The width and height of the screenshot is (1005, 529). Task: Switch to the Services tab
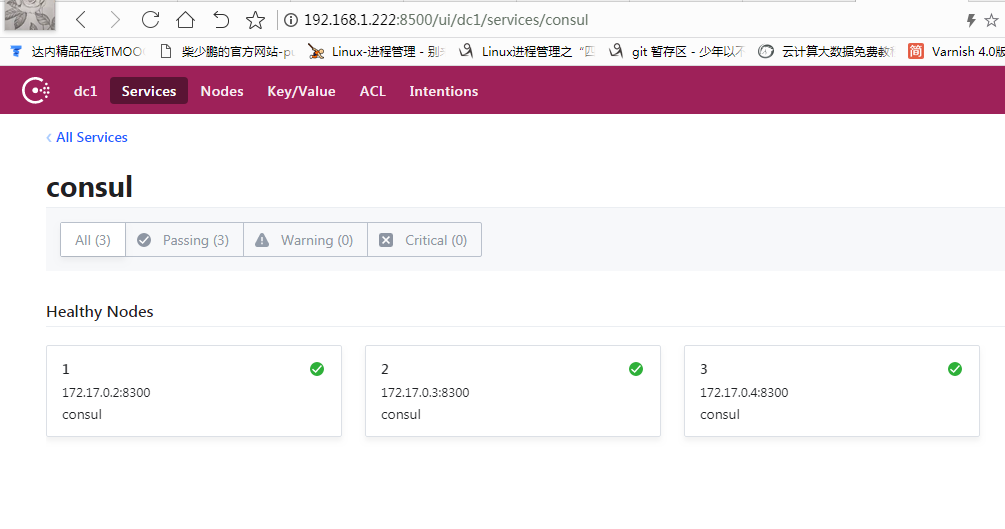149,91
